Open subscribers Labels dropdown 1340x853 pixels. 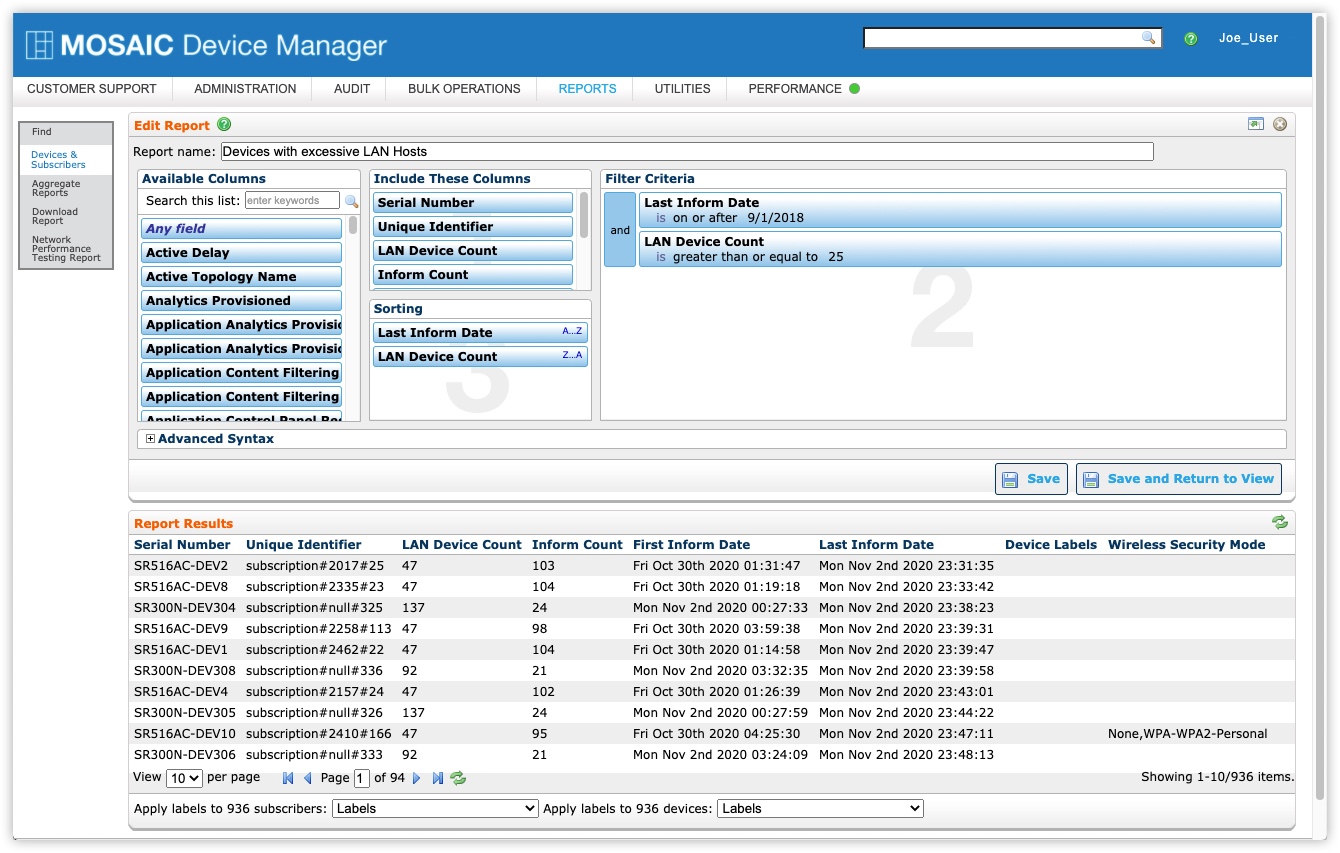pyautogui.click(x=435, y=808)
